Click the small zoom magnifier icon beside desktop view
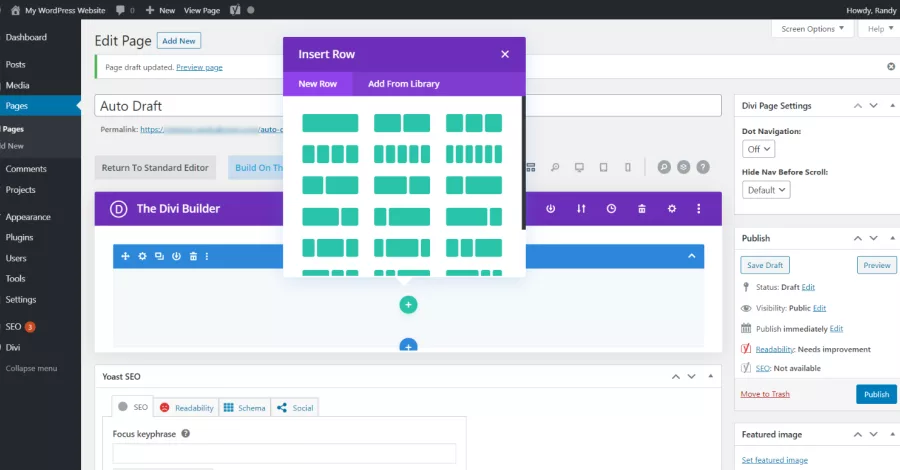The height and width of the screenshot is (470, 900). pyautogui.click(x=555, y=167)
